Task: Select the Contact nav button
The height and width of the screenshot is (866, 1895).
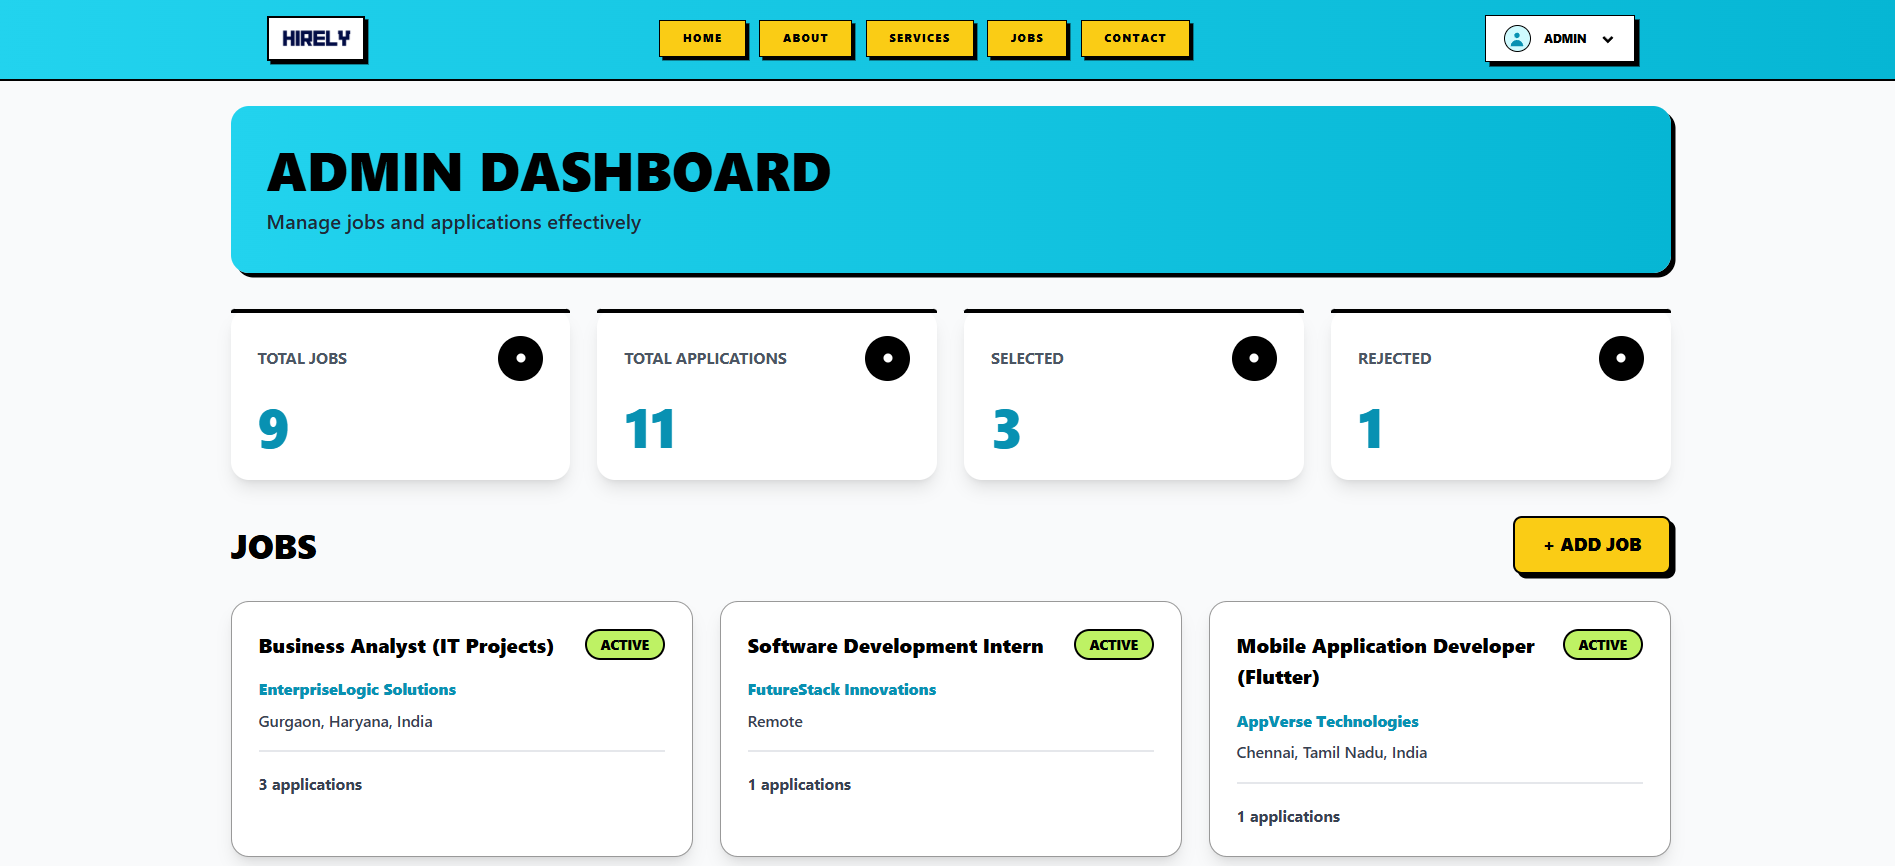Action: pos(1134,38)
